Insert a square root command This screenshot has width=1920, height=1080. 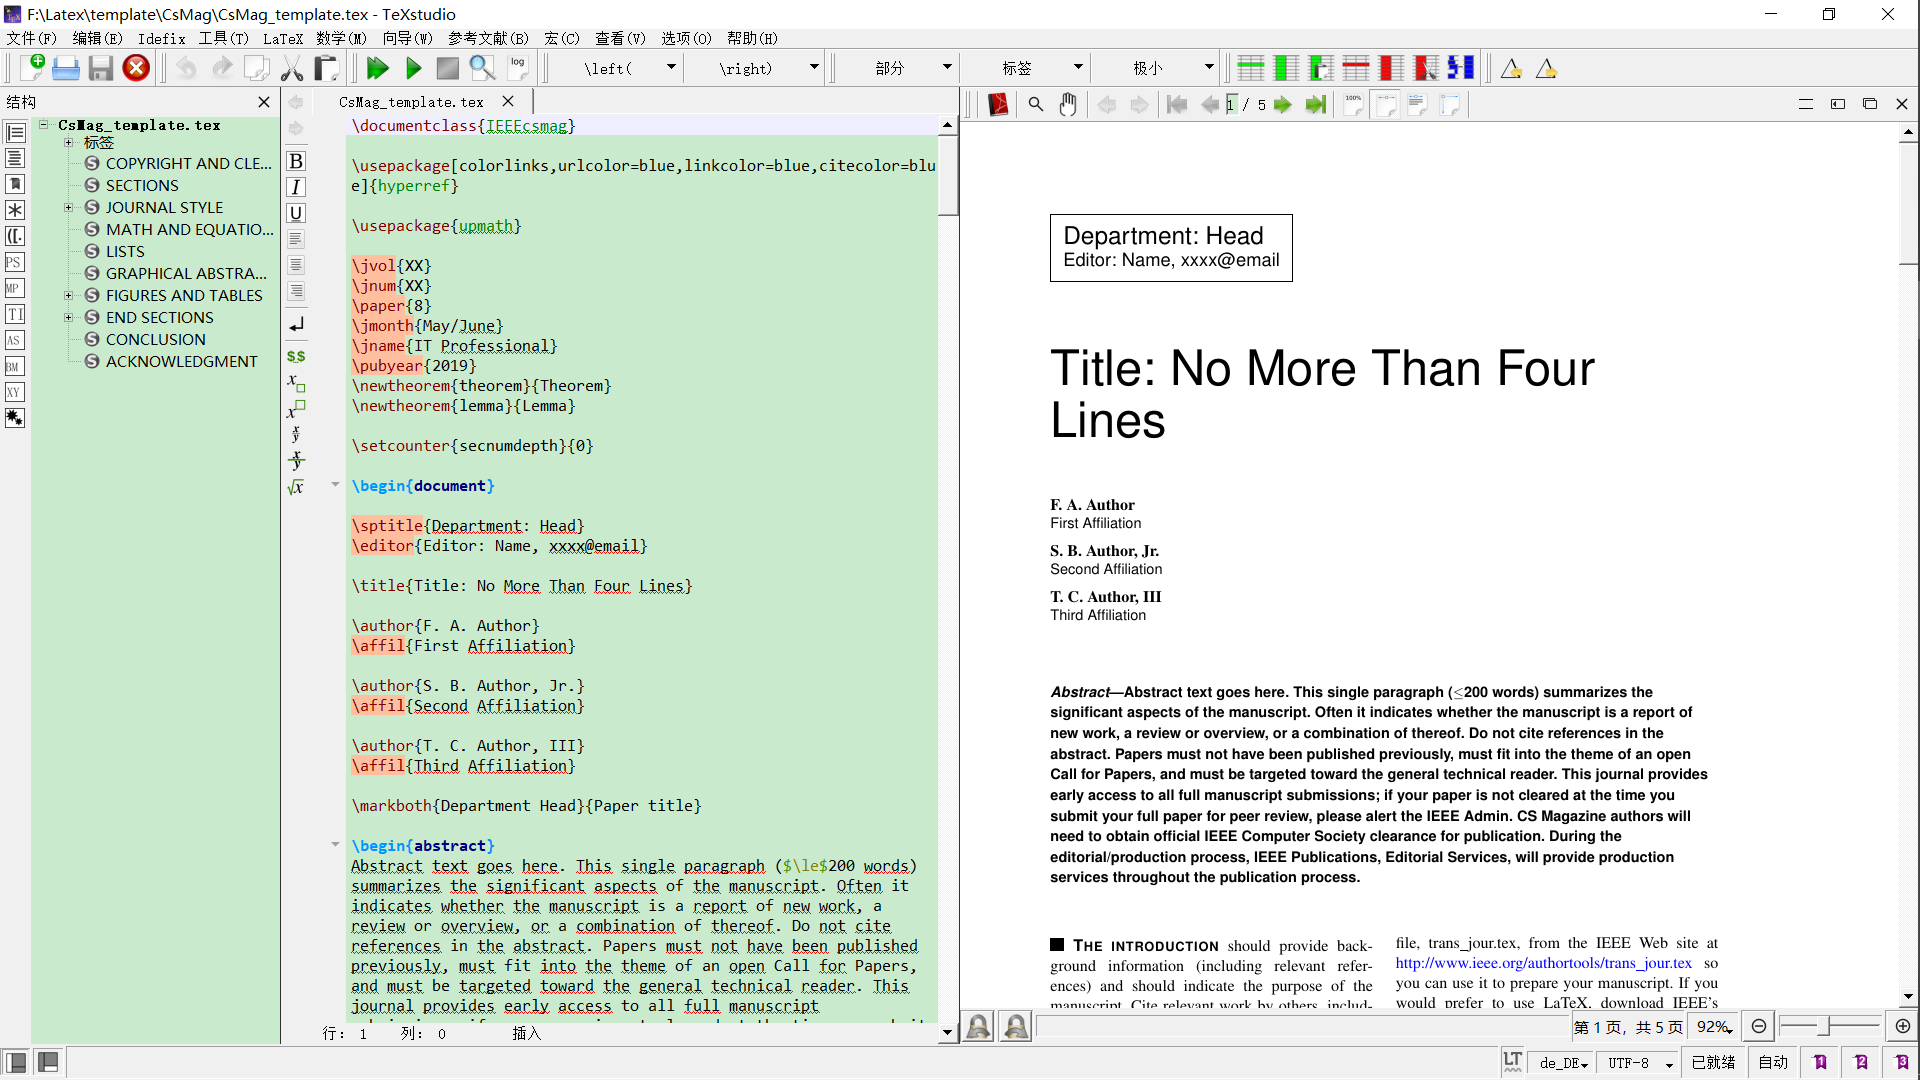[296, 487]
